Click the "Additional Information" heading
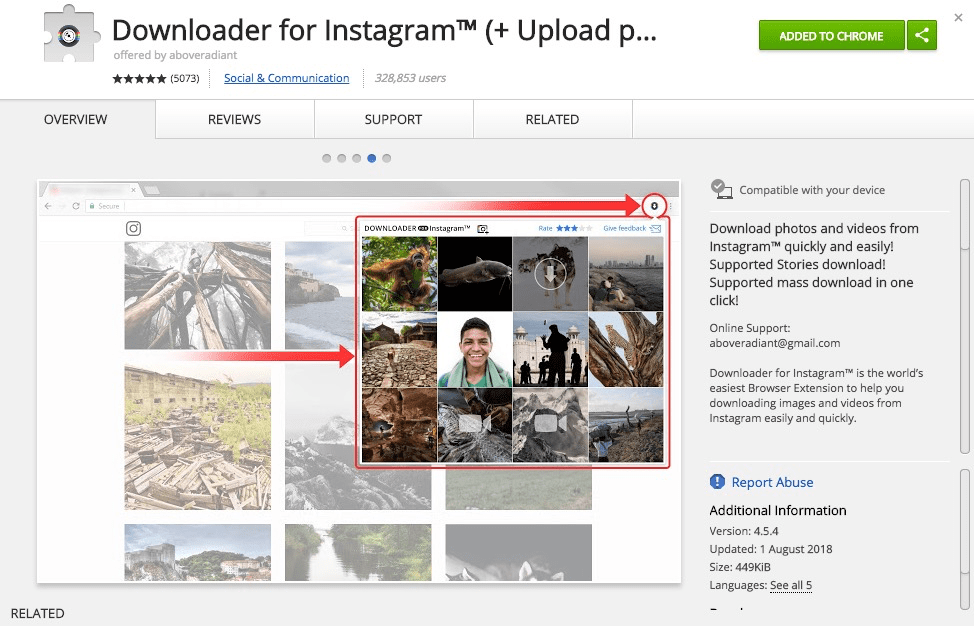This screenshot has width=974, height=626. click(778, 510)
